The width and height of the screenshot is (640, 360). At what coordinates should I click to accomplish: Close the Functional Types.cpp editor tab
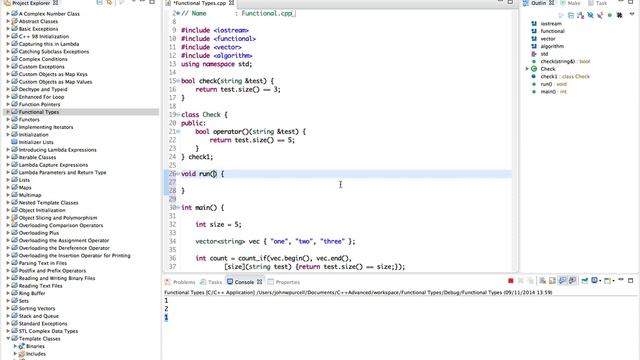[231, 3]
